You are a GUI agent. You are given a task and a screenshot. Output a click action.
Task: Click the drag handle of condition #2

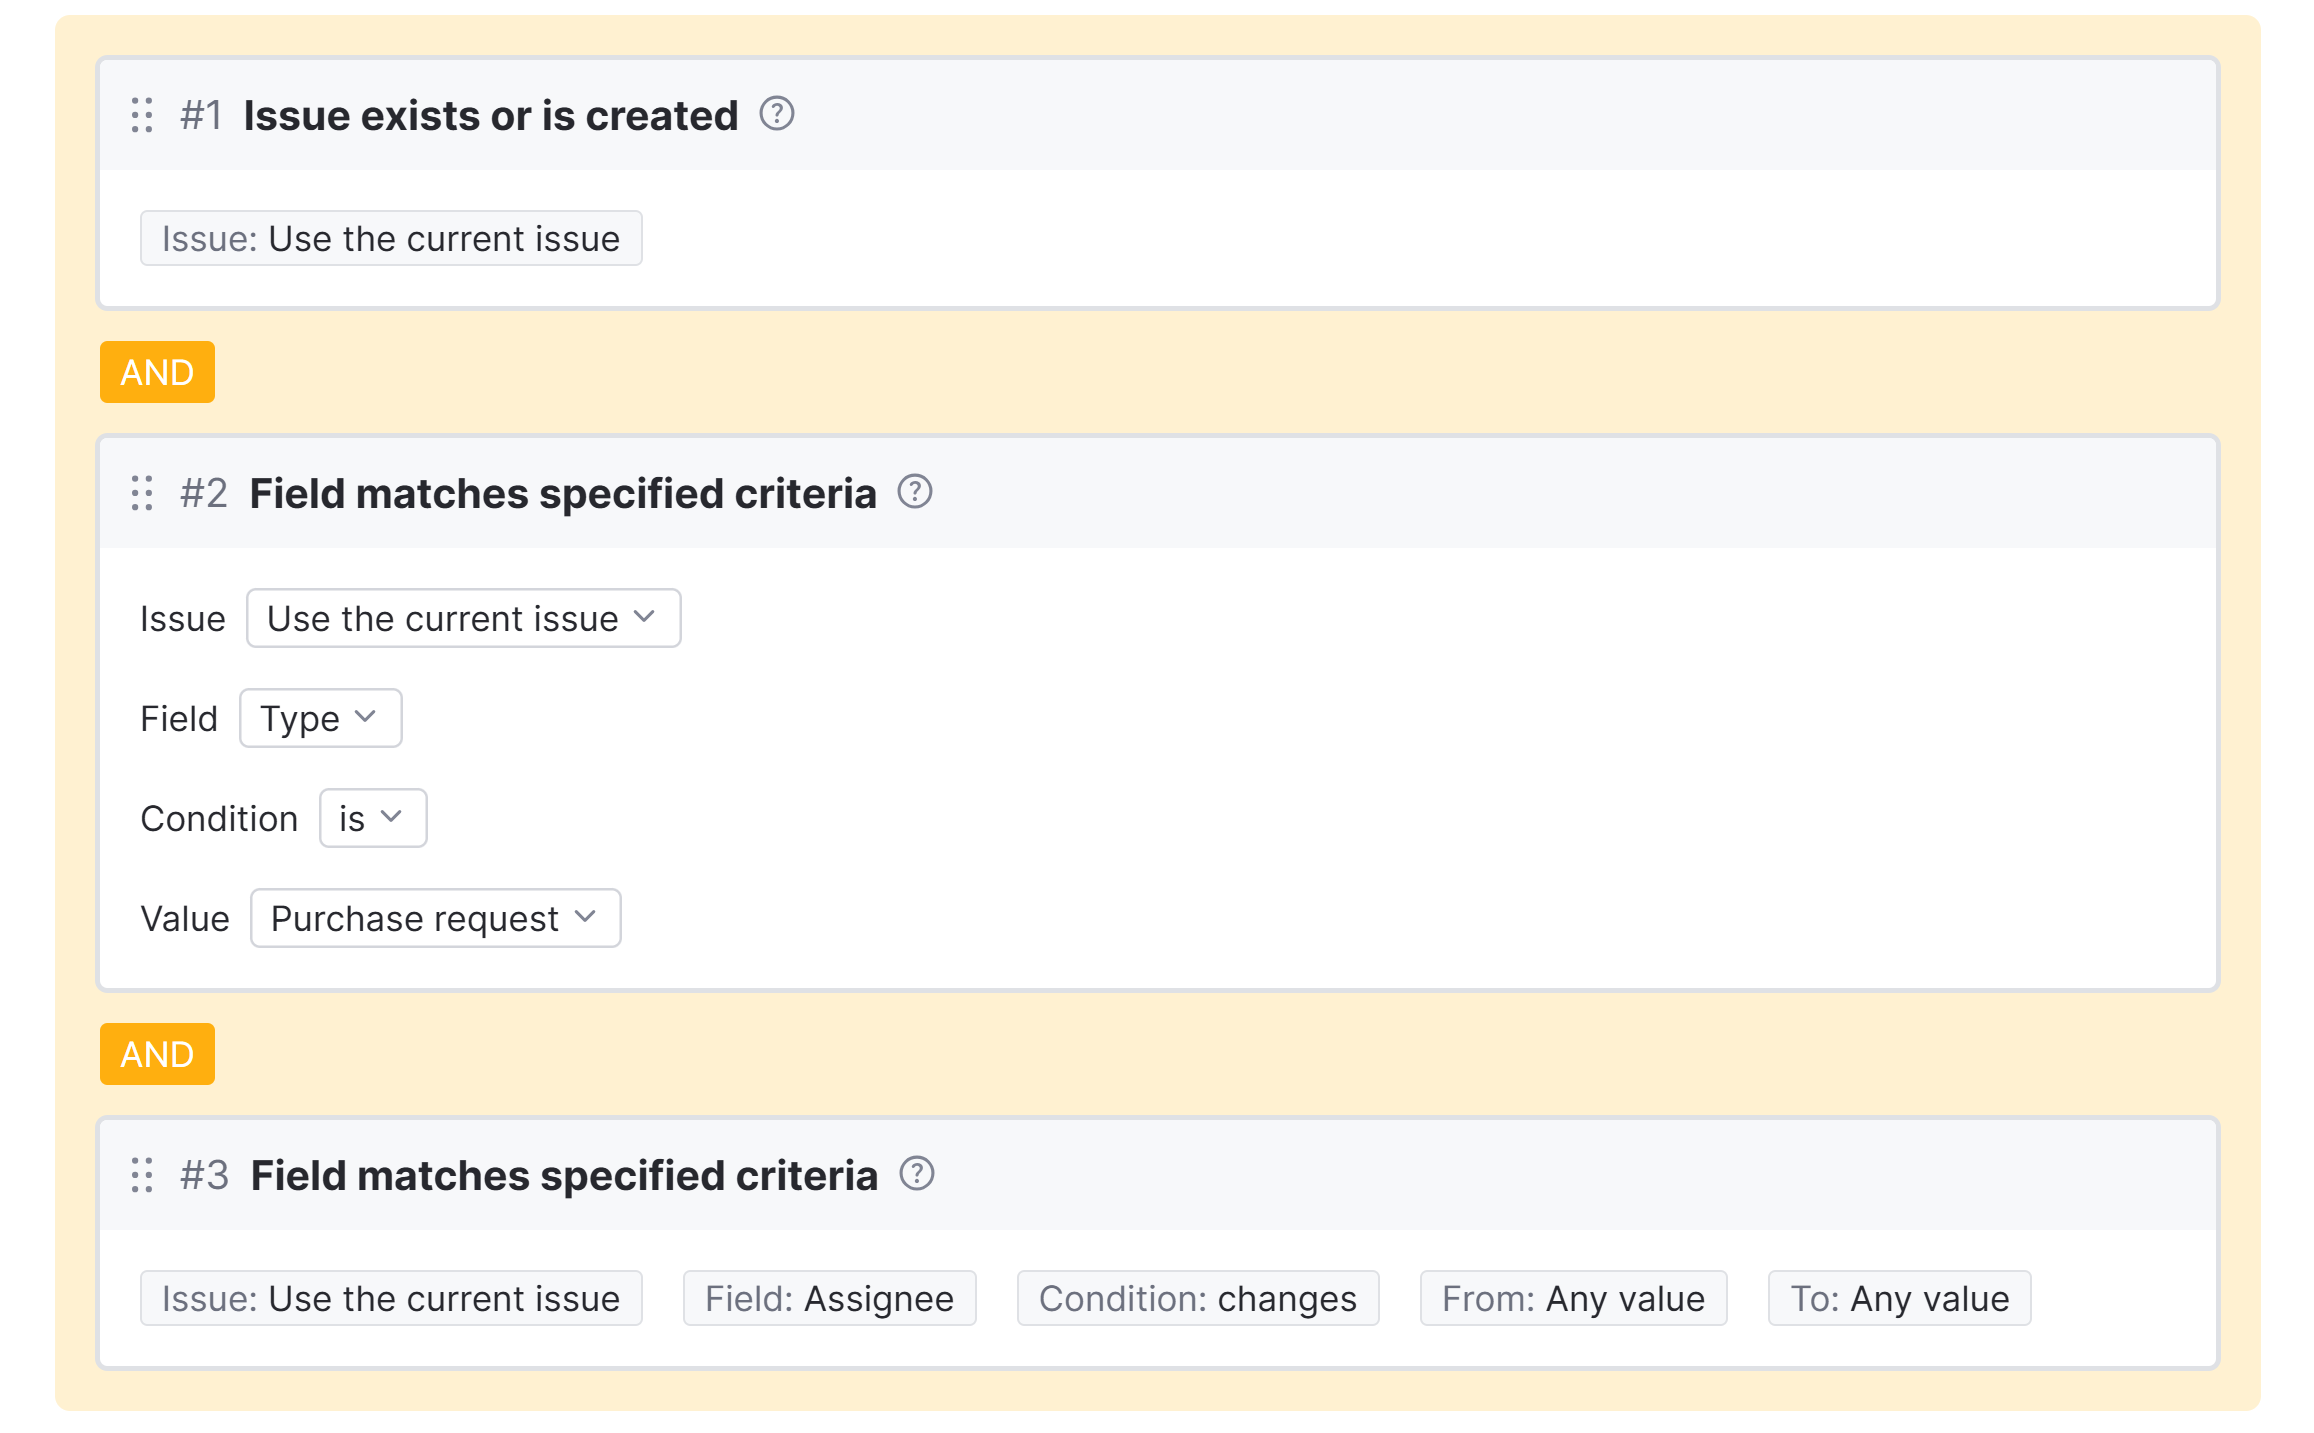tap(141, 493)
